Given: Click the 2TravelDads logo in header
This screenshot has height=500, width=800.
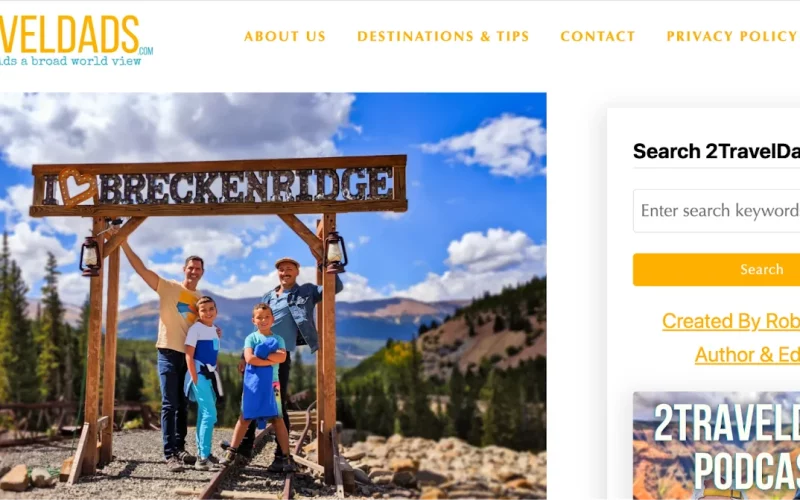Looking at the screenshot, I should 76,40.
